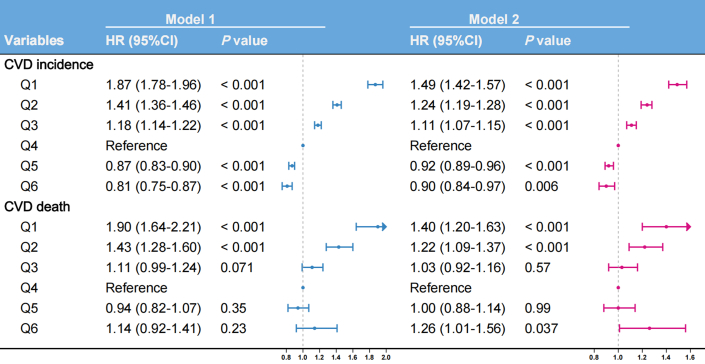
Task: Click the CVD incidence section label
Action: (x=49, y=64)
